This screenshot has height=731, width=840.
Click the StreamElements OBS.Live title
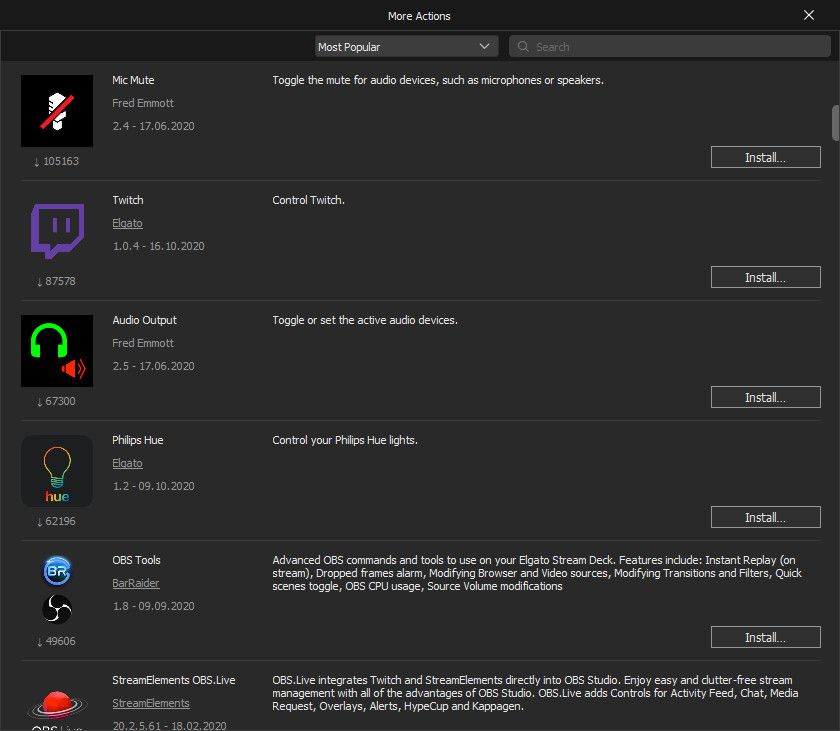coord(174,680)
